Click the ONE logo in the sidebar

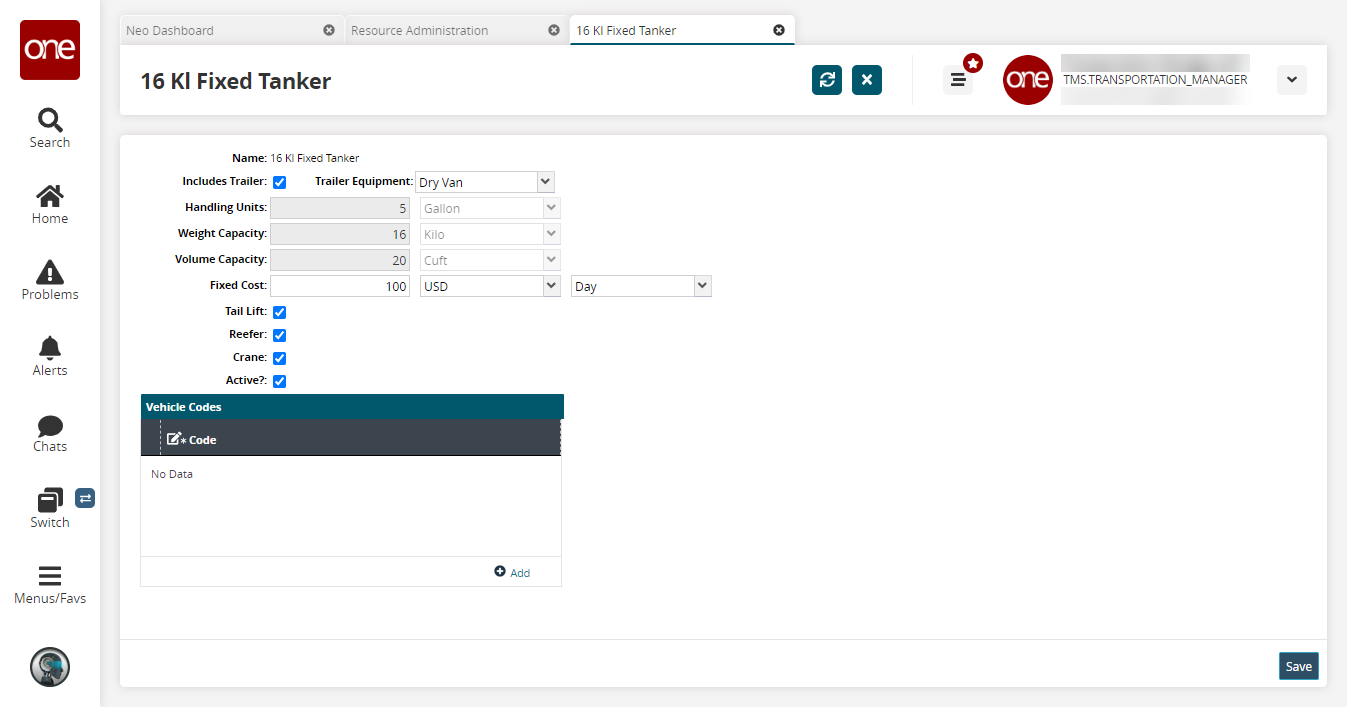pos(50,50)
